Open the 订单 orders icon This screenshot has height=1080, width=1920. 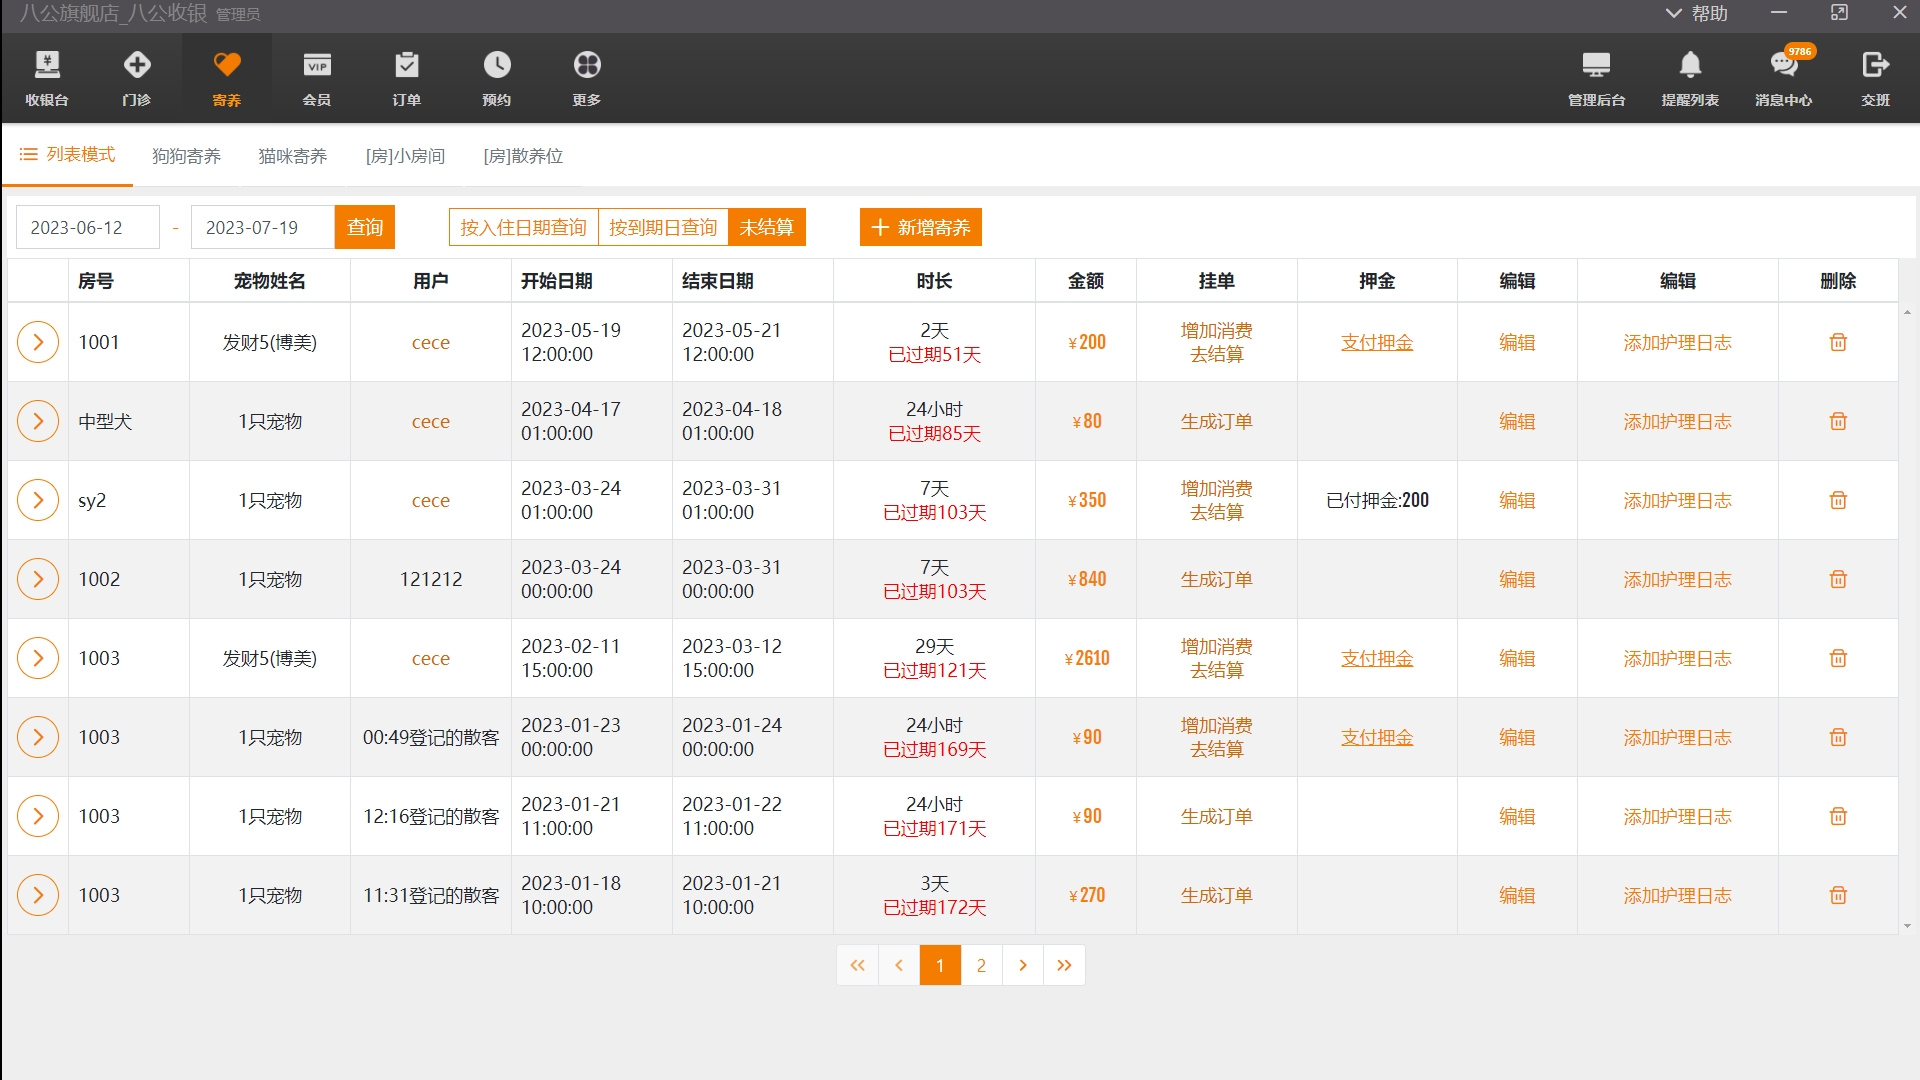(407, 78)
